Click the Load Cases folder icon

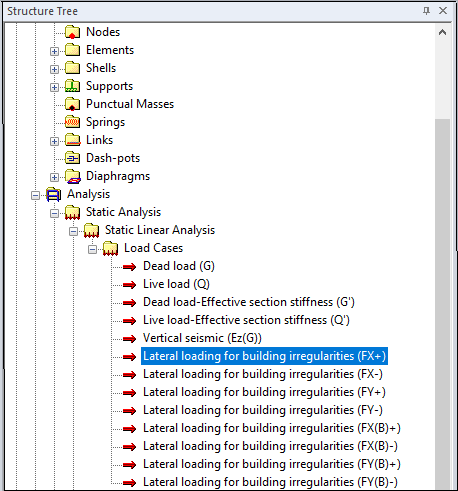coord(110,249)
